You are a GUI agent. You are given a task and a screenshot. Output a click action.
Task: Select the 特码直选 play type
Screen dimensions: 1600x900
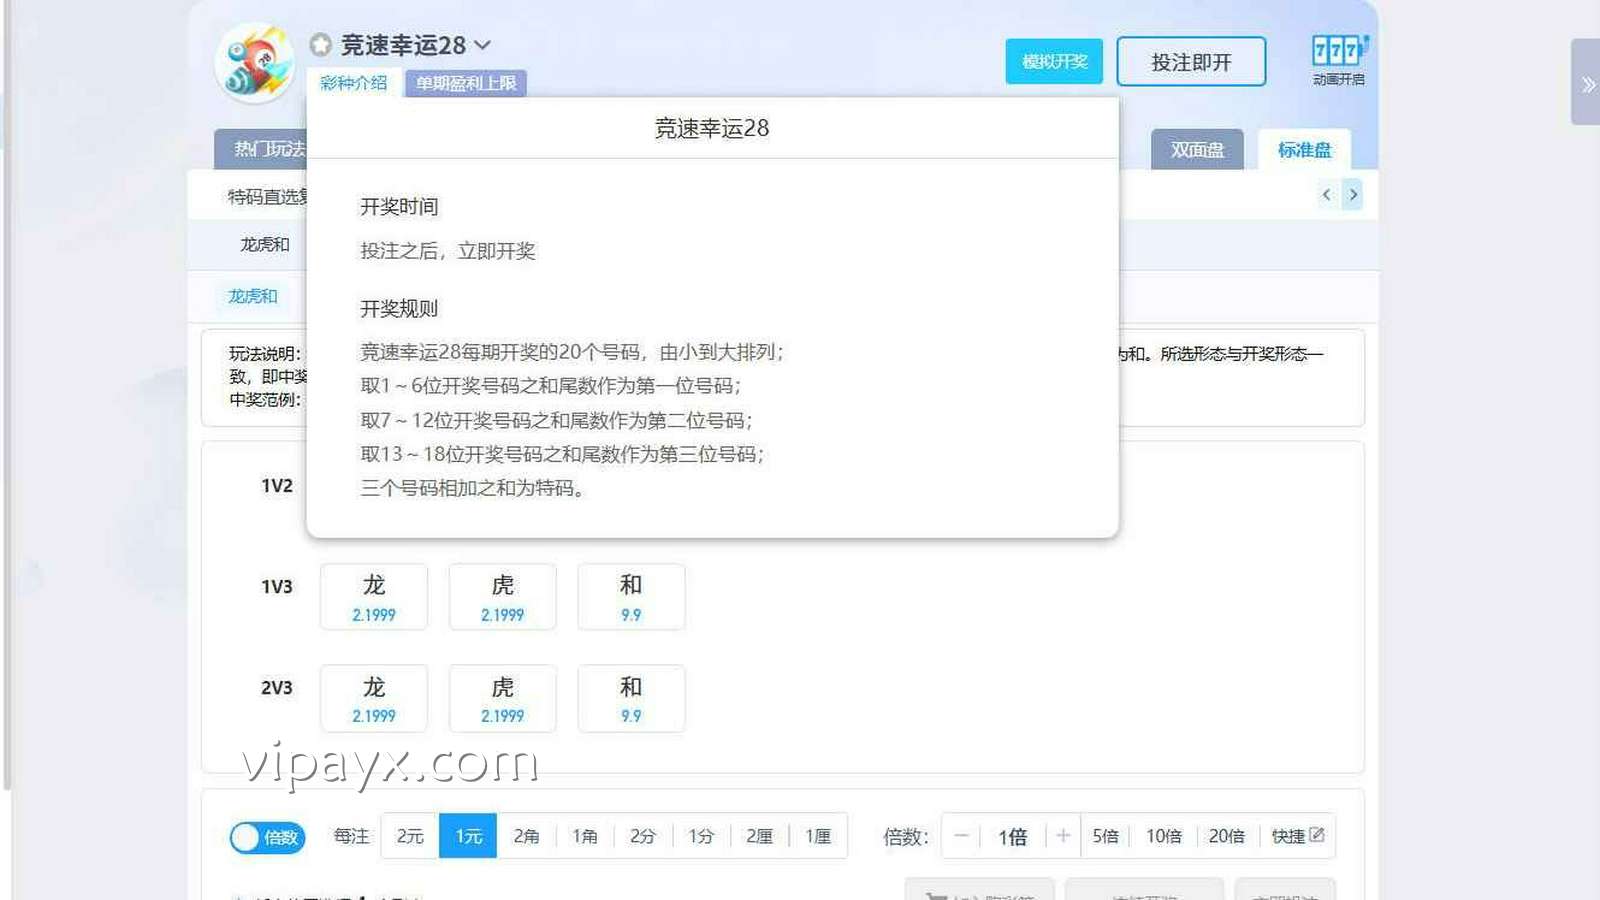(266, 197)
